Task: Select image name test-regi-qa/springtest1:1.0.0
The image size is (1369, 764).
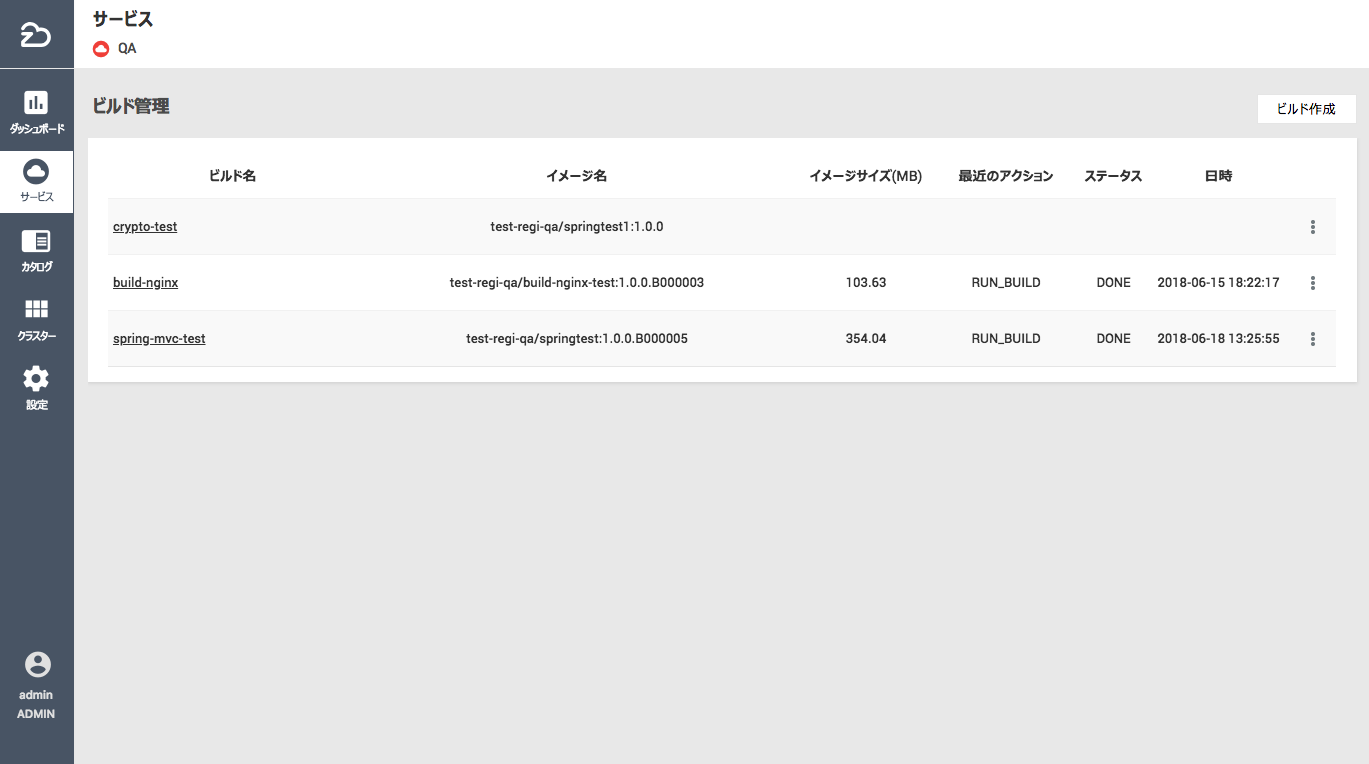Action: pyautogui.click(x=577, y=227)
